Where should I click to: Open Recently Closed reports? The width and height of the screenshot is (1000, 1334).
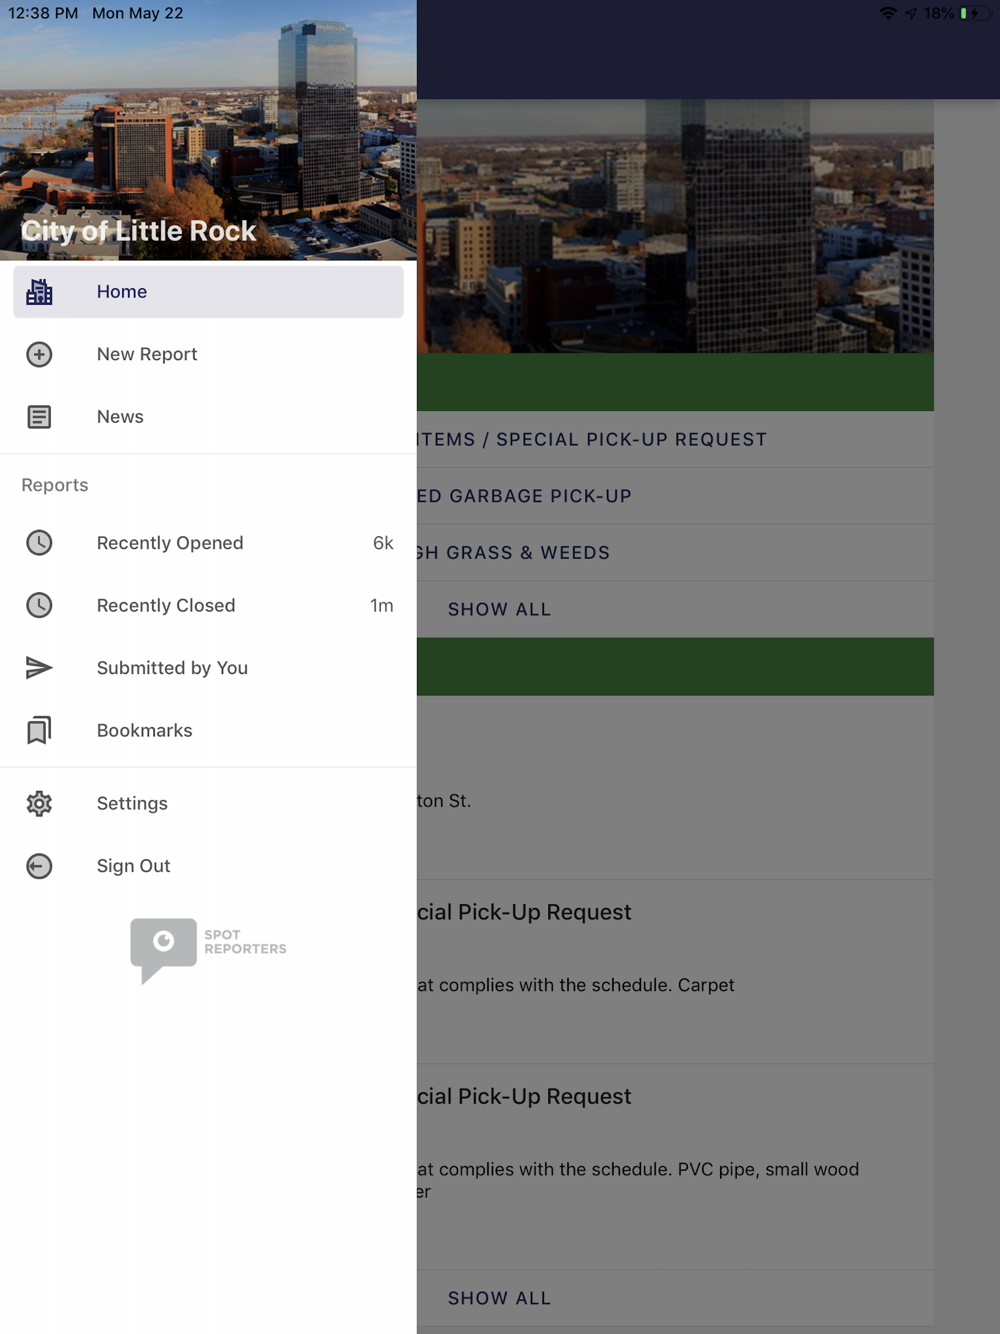[208, 605]
